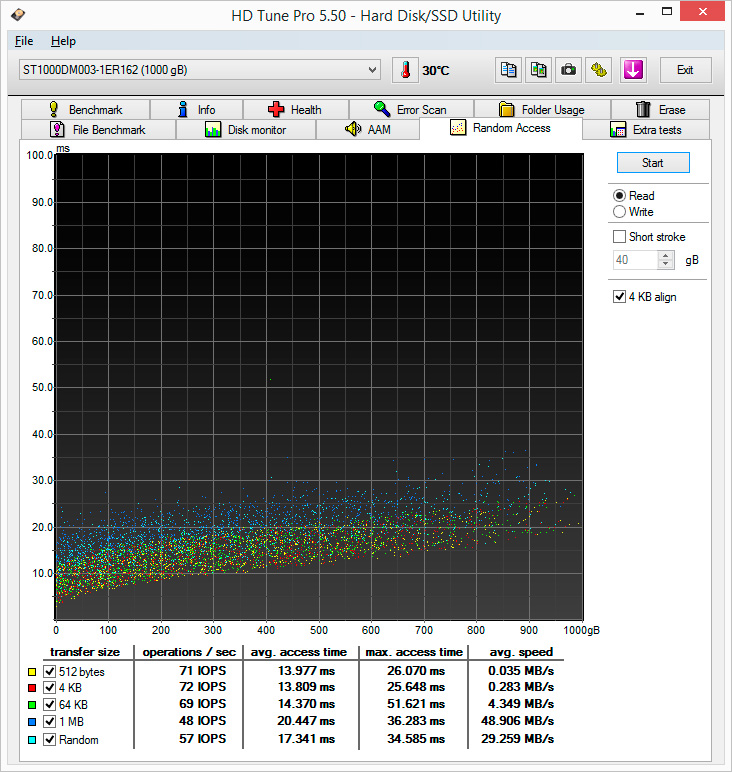The width and height of the screenshot is (732, 772).
Task: Click the temperature thermometer icon
Action: pos(405,70)
